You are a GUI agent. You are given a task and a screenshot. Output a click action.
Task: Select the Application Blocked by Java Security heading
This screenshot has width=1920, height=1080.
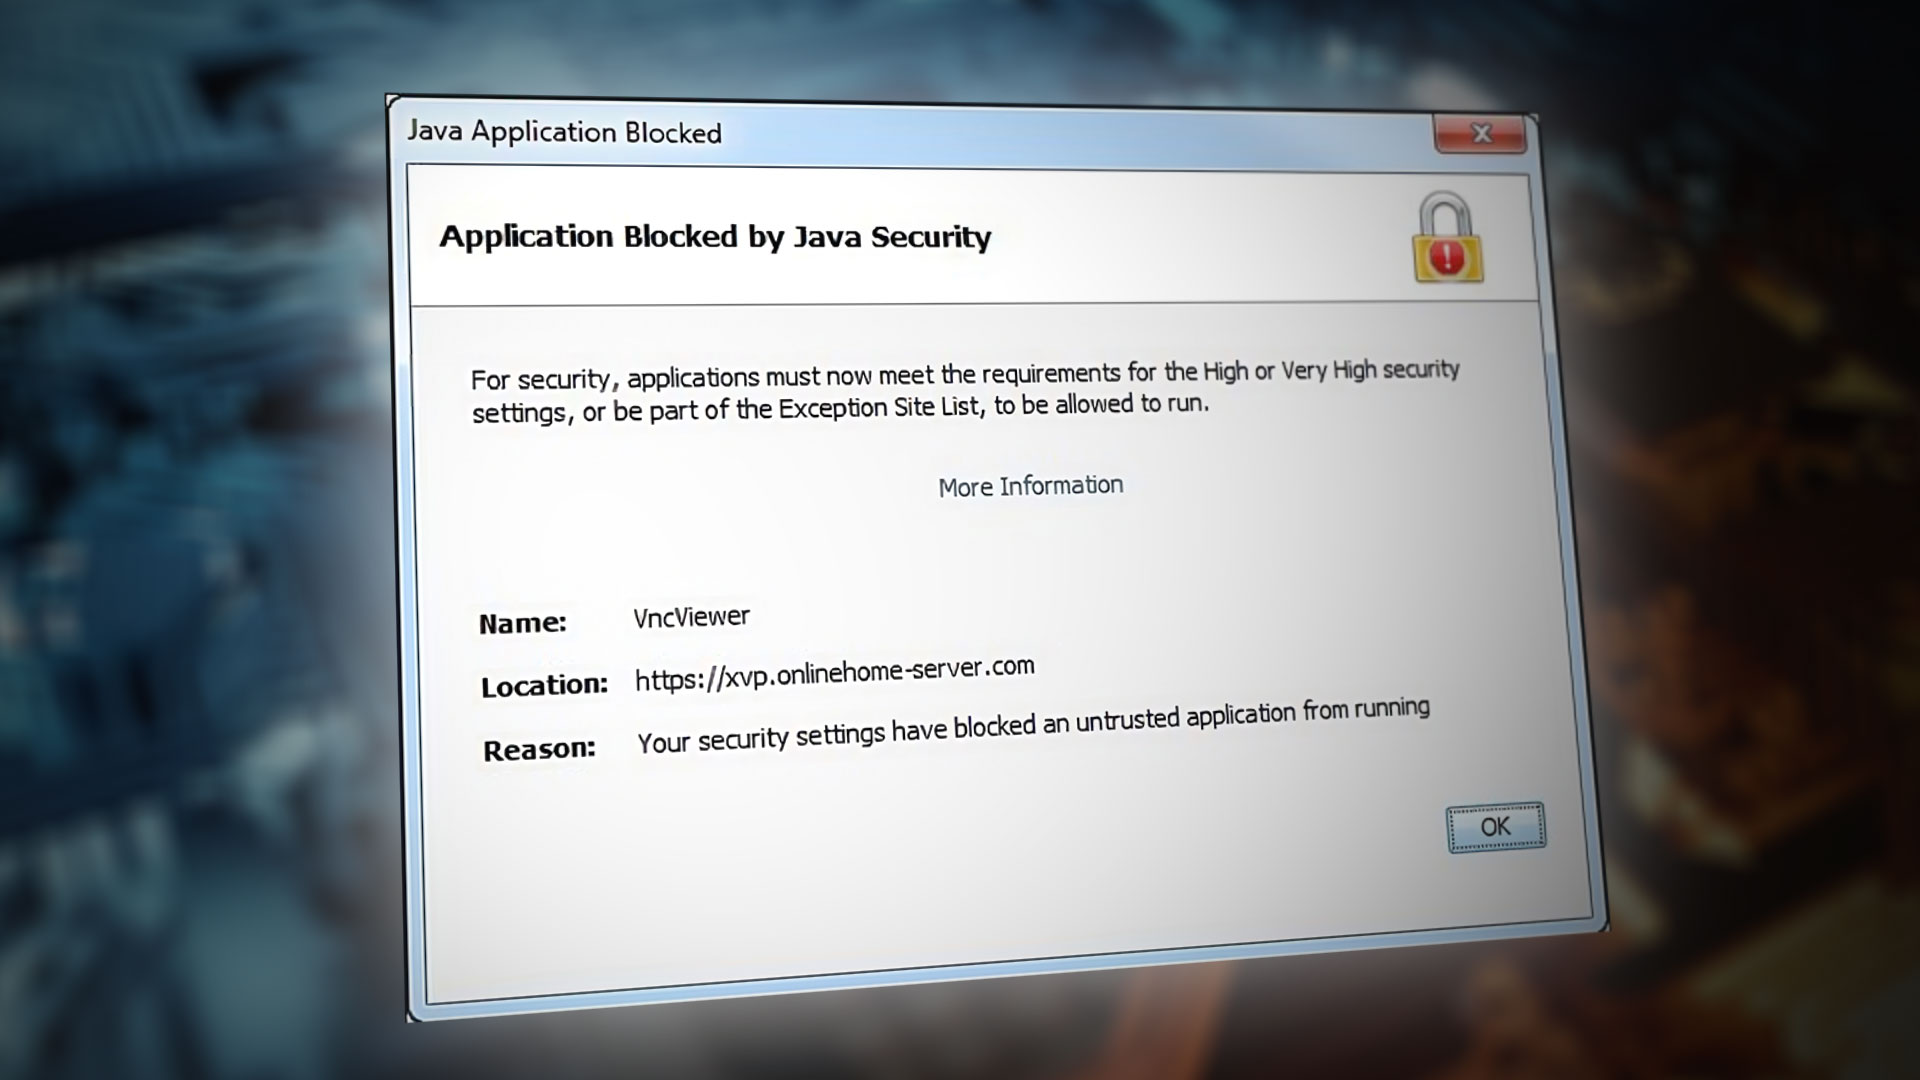[x=715, y=237]
